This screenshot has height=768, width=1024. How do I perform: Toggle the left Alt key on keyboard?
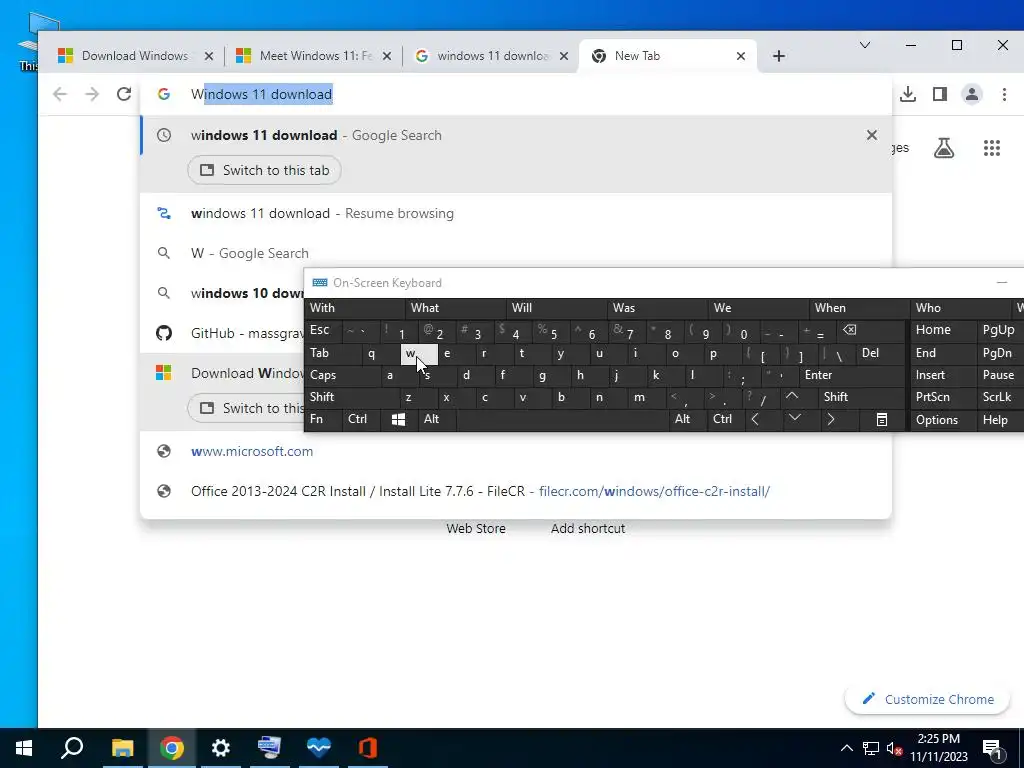click(x=436, y=419)
